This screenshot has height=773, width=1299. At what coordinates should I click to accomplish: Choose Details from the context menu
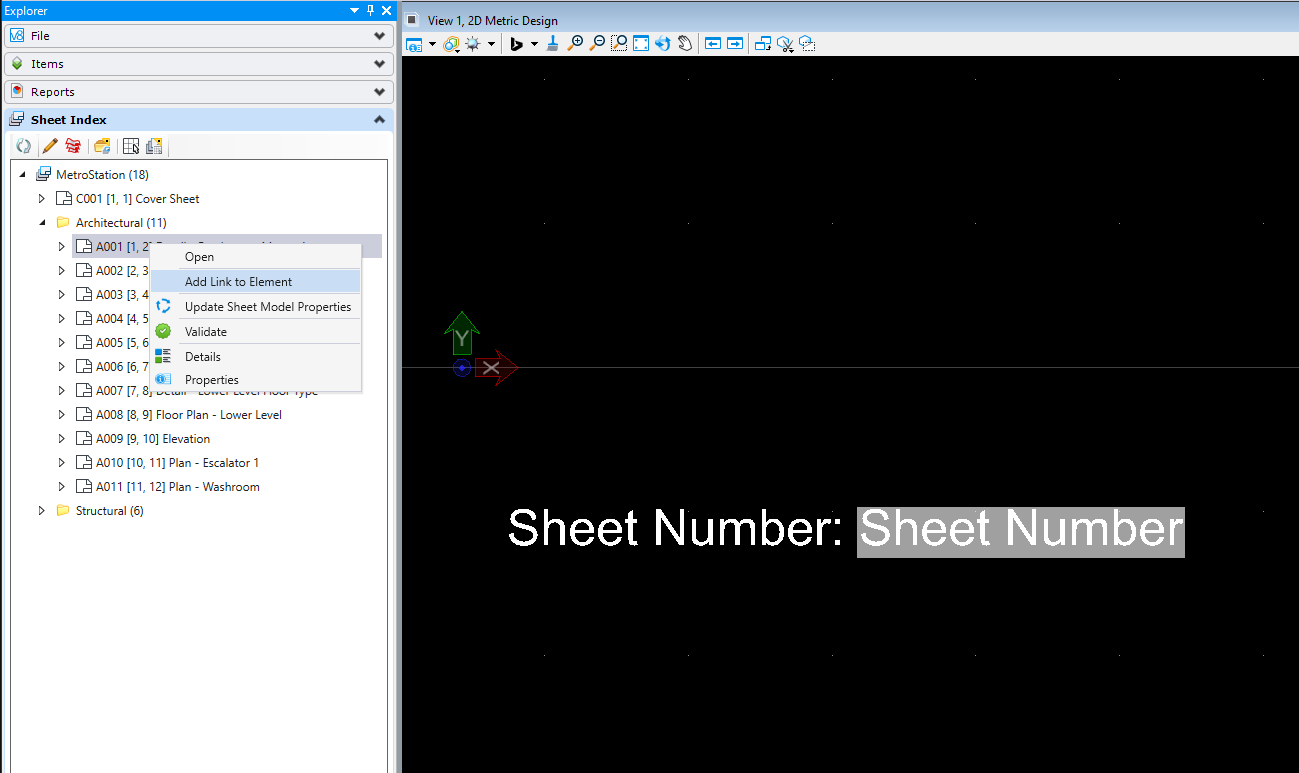[255, 357]
